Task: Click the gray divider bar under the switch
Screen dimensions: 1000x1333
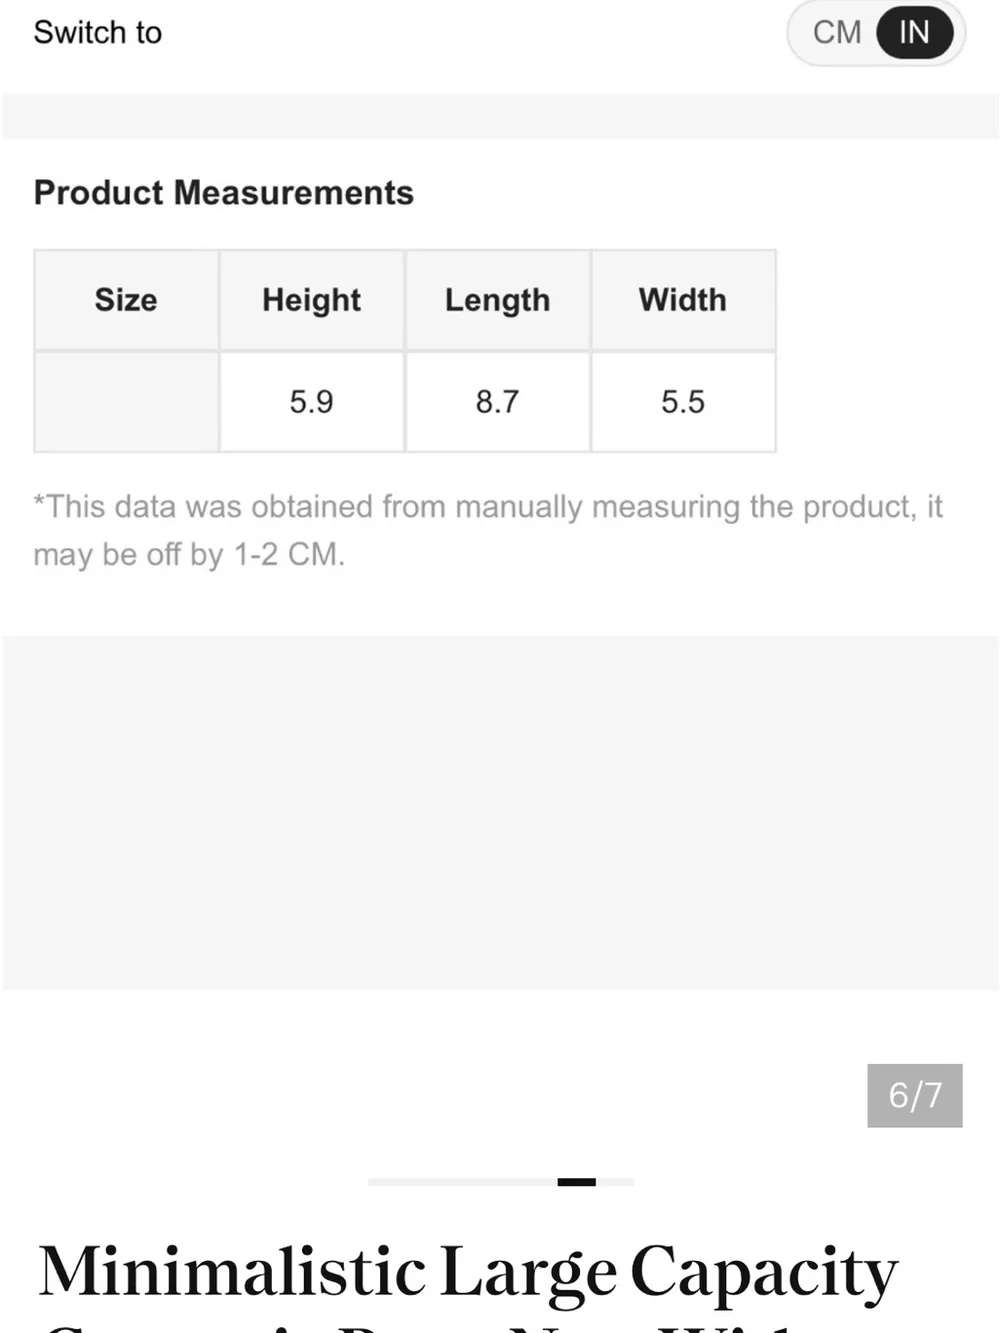Action: 500,116
